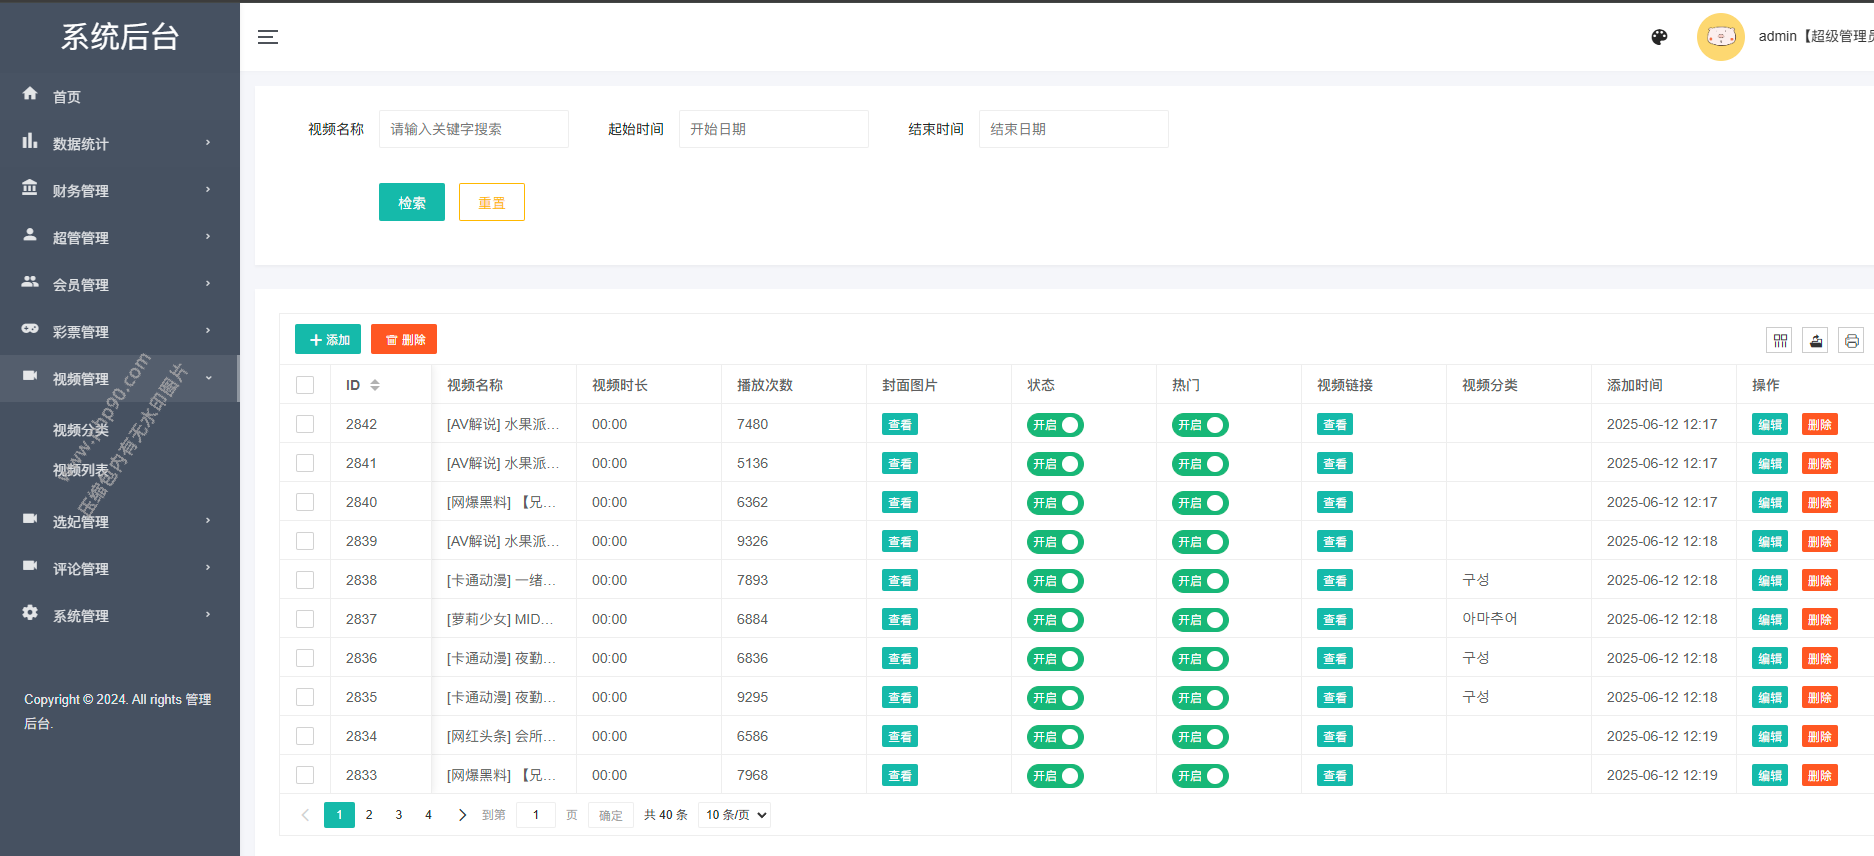1874x856 pixels.
Task: Sort the table by ID column
Action: tap(375, 385)
